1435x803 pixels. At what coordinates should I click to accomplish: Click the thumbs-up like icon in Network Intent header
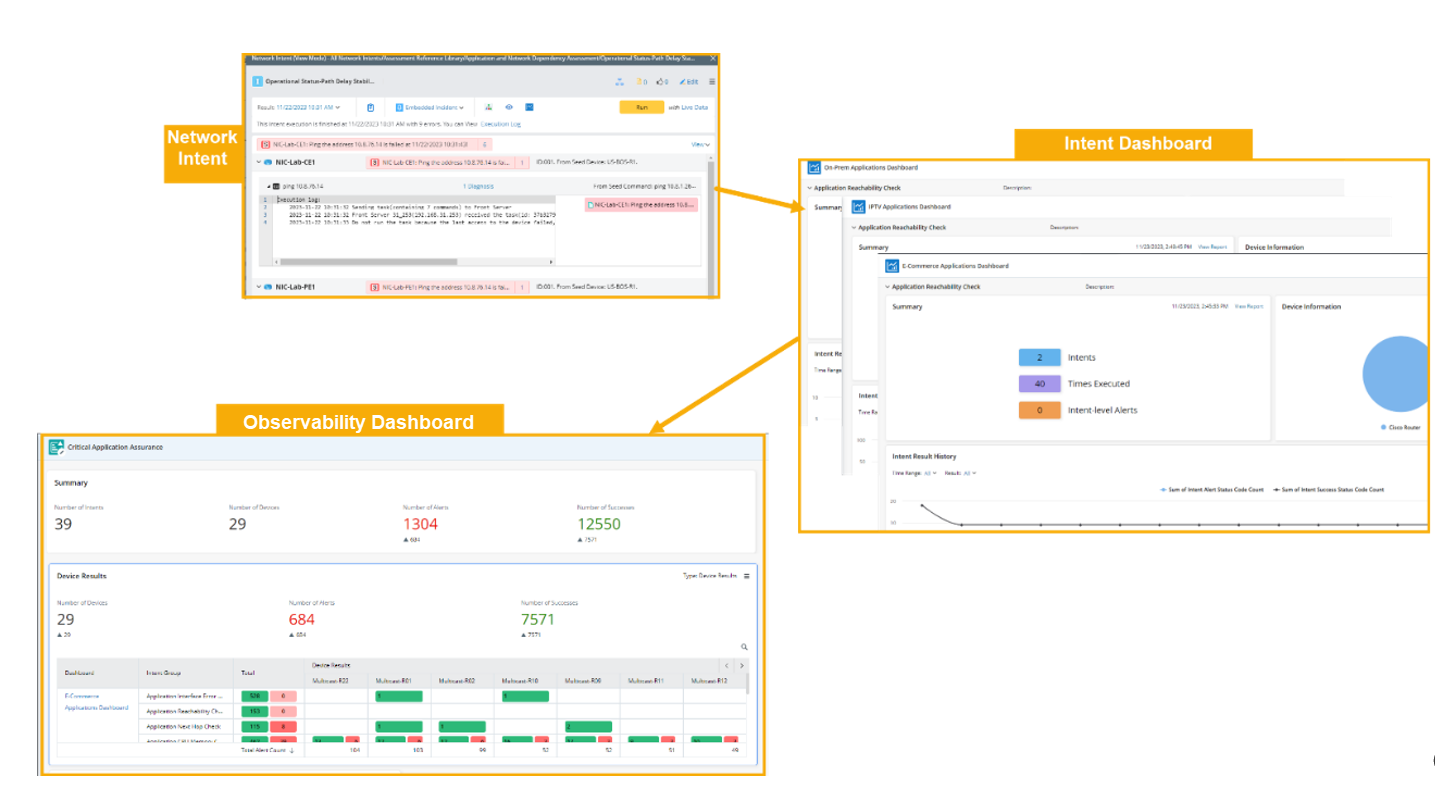[659, 82]
